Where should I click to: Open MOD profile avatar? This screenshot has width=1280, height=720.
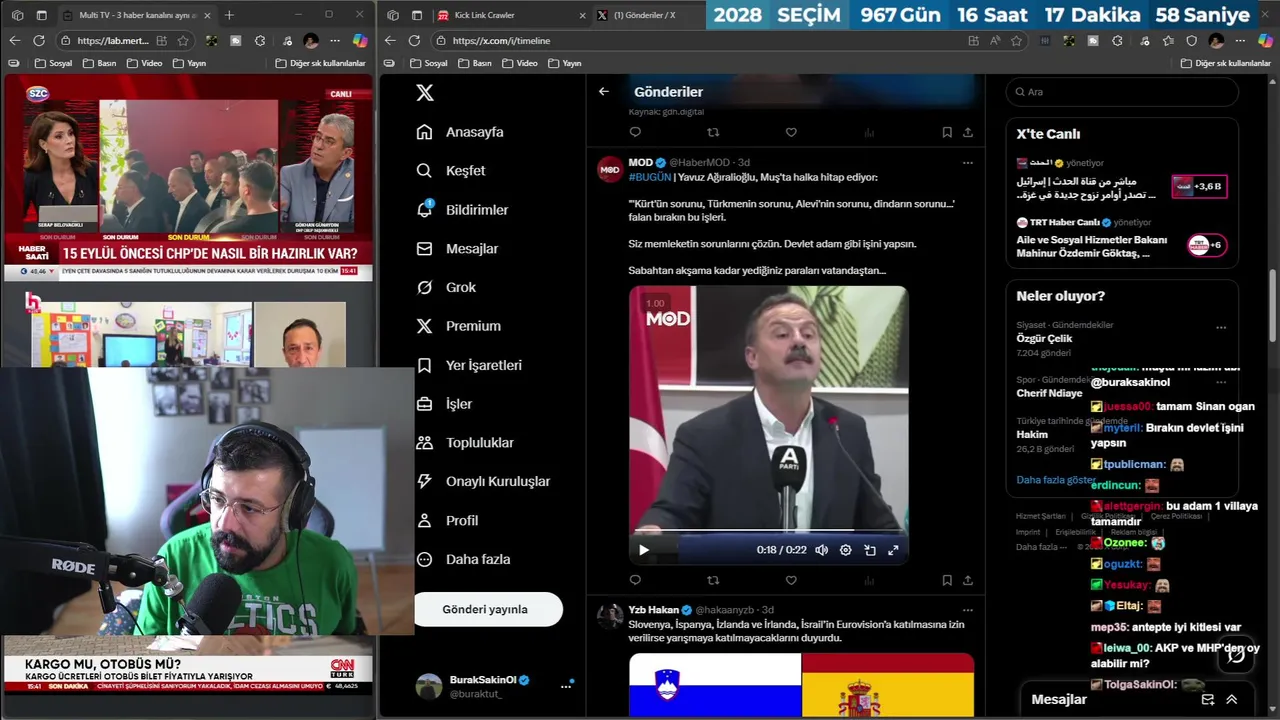[610, 170]
